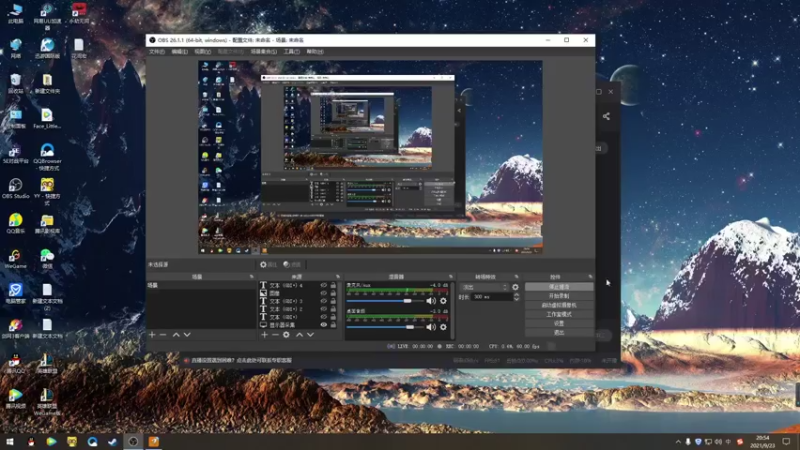Screen dimensions: 800x450
Task: Show hidden icons in system tray
Action: pyautogui.click(x=678, y=442)
